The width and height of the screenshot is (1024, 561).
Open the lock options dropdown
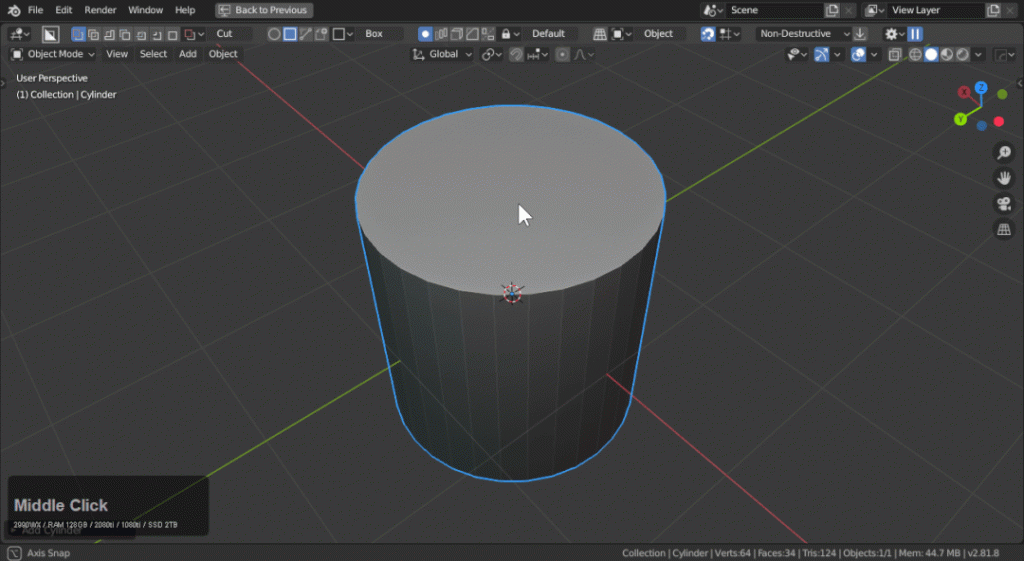[x=510, y=33]
